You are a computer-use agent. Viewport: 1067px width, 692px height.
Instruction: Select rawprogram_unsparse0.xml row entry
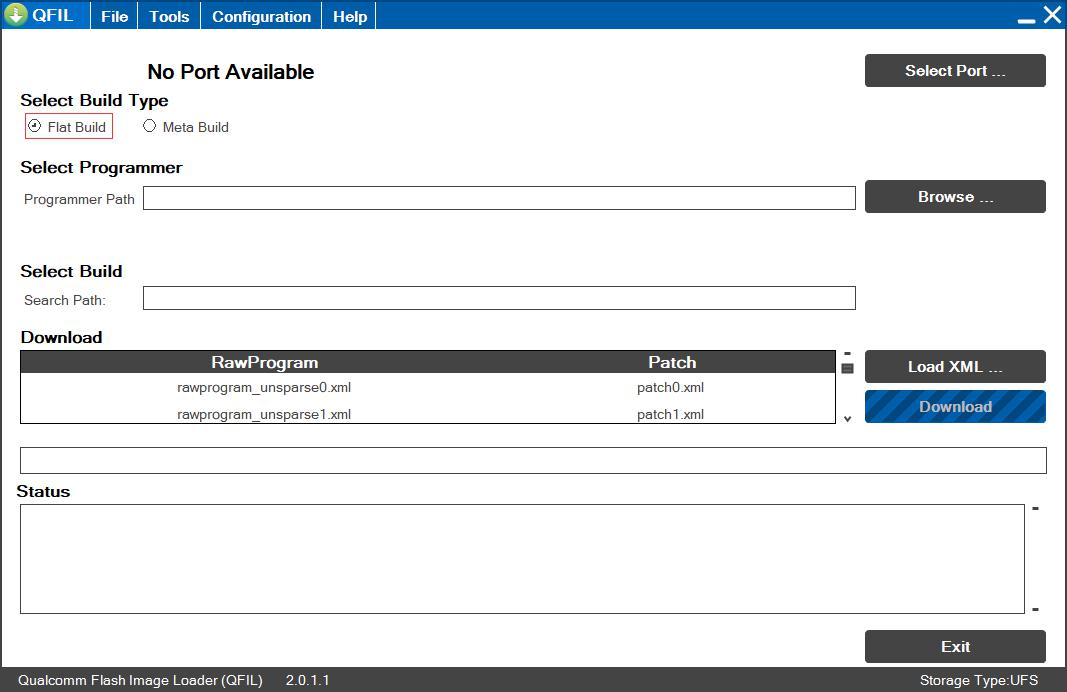pyautogui.click(x=264, y=387)
